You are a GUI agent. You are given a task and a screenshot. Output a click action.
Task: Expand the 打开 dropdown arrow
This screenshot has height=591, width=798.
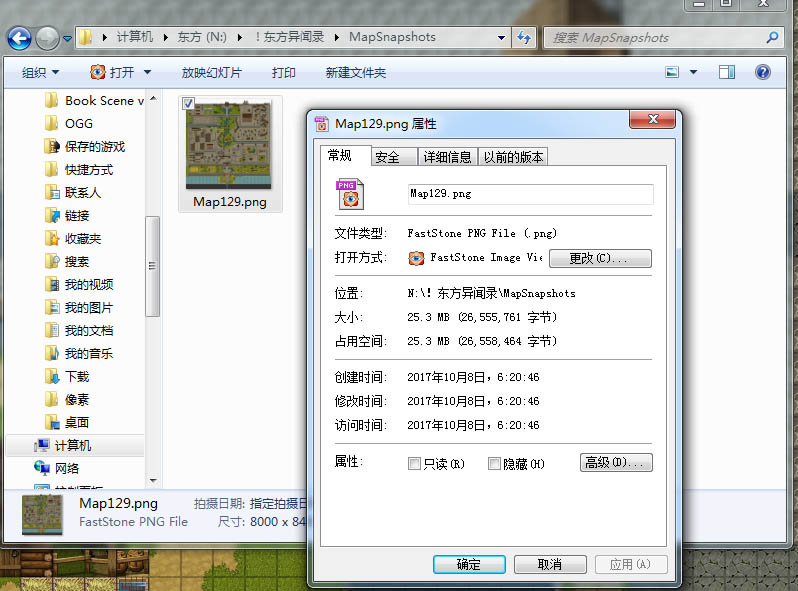pyautogui.click(x=147, y=72)
